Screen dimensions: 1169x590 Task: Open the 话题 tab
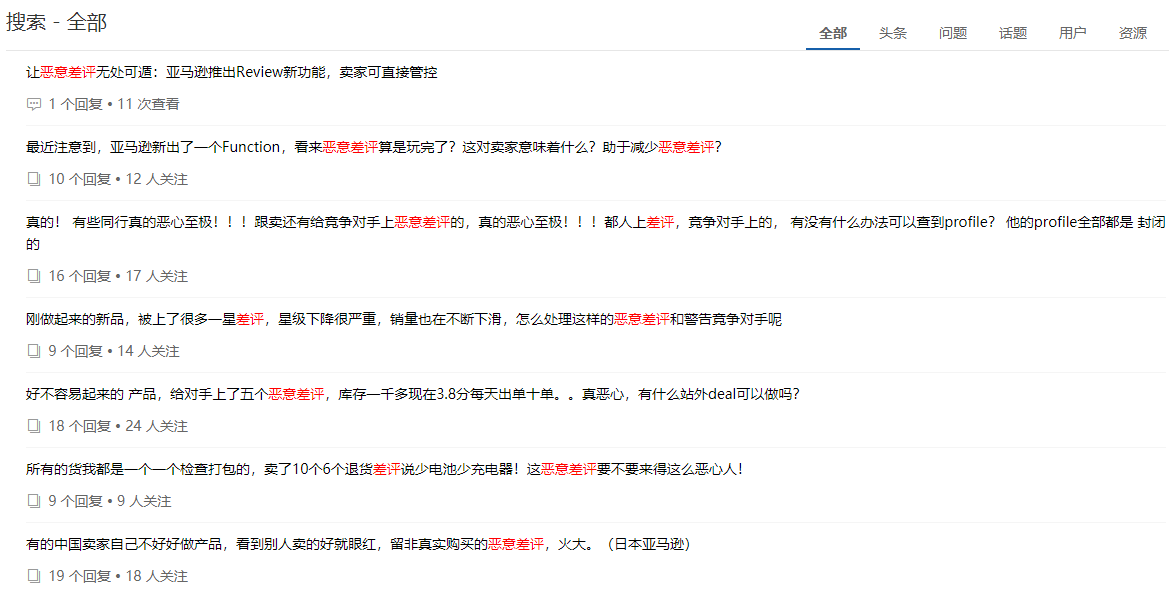pyautogui.click(x=1013, y=33)
